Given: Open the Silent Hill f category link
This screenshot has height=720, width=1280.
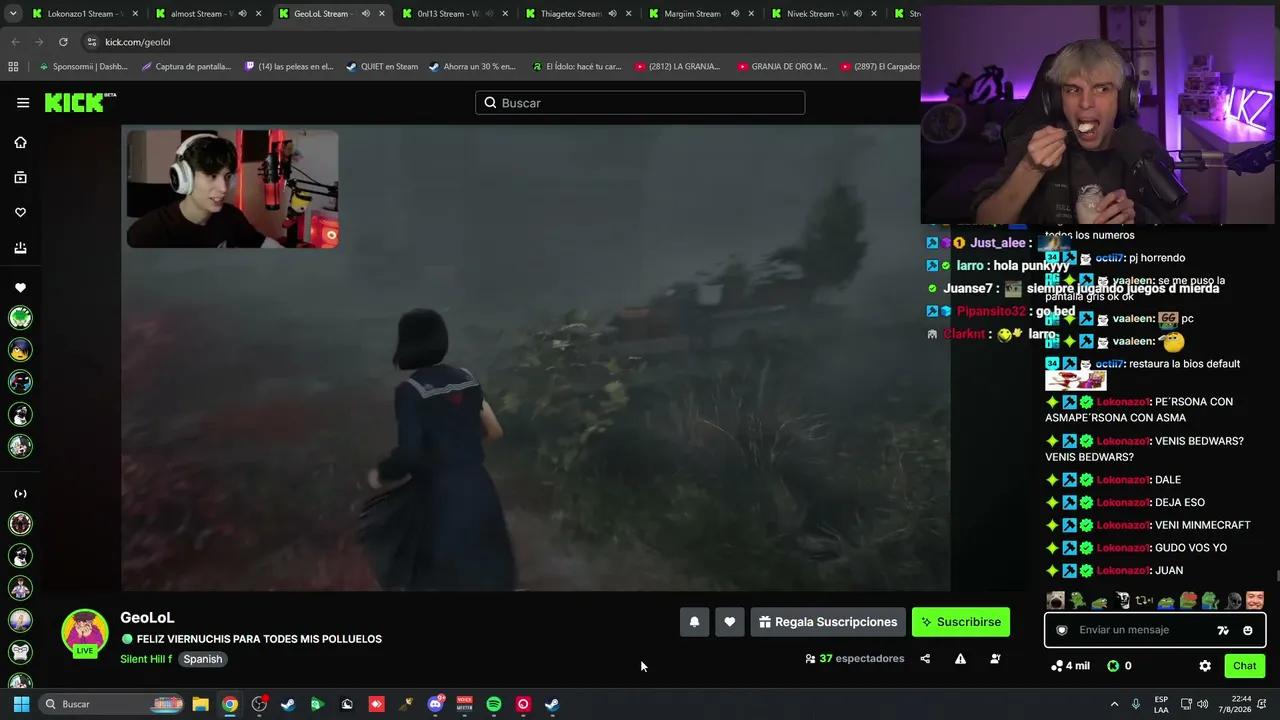Looking at the screenshot, I should click(146, 659).
